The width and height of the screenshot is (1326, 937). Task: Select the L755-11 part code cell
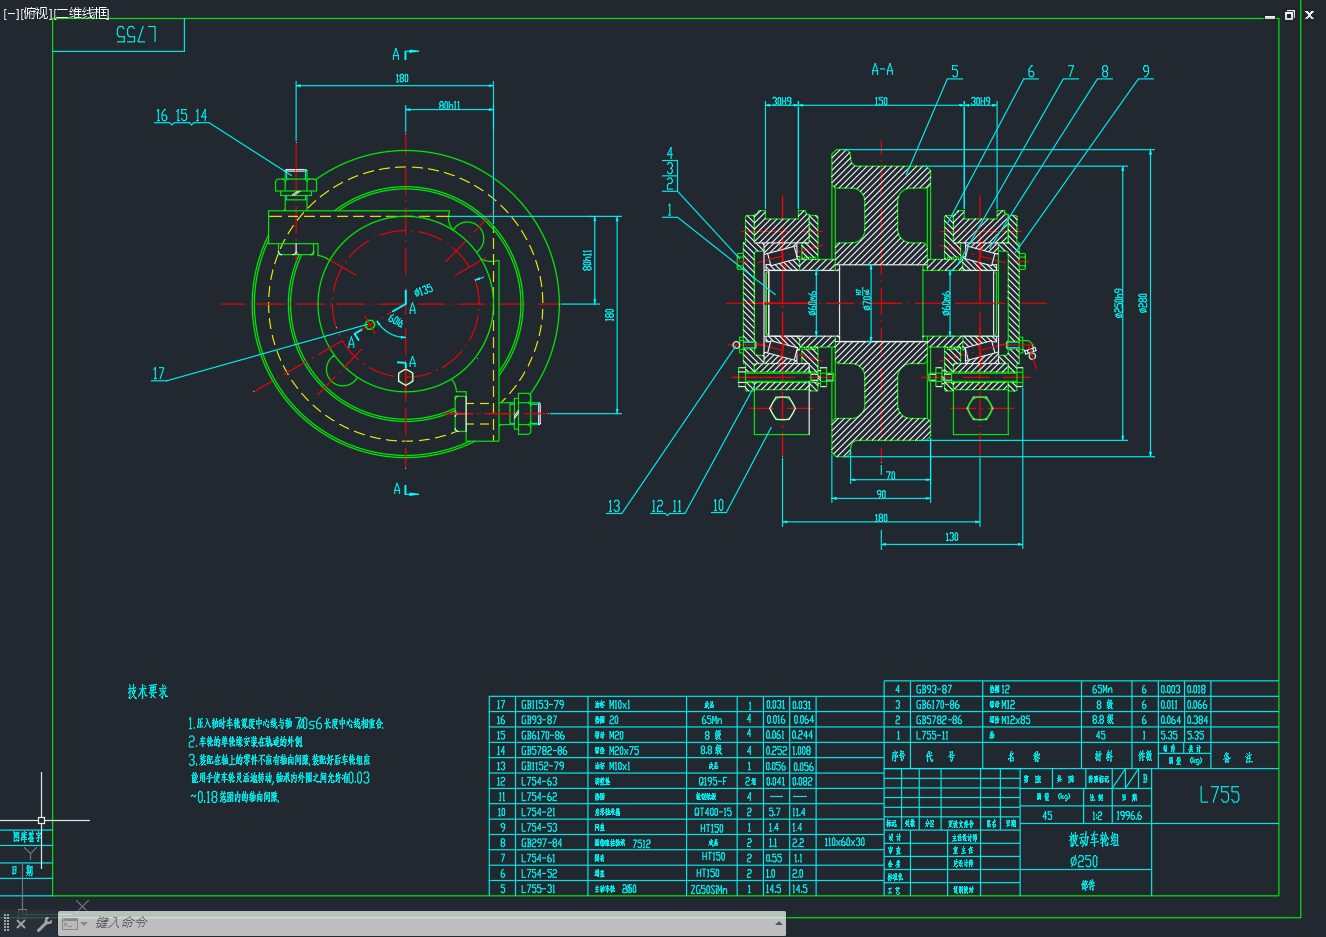(932, 735)
